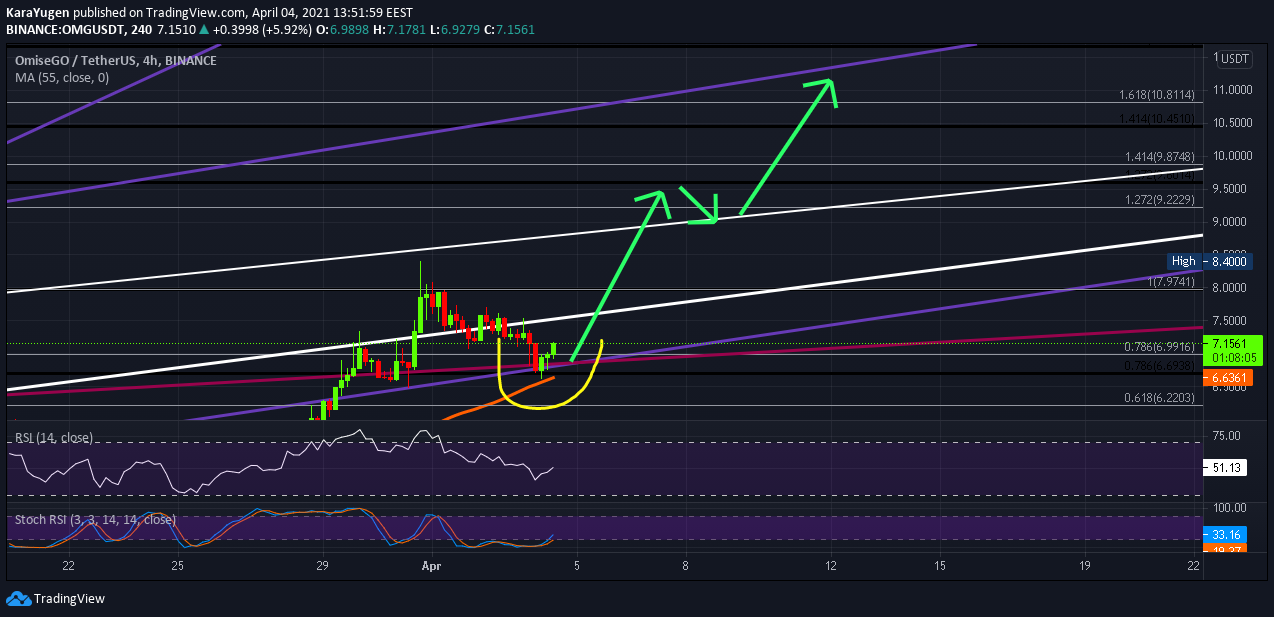Select the OmiseGO / TetherUS chart title

point(115,60)
